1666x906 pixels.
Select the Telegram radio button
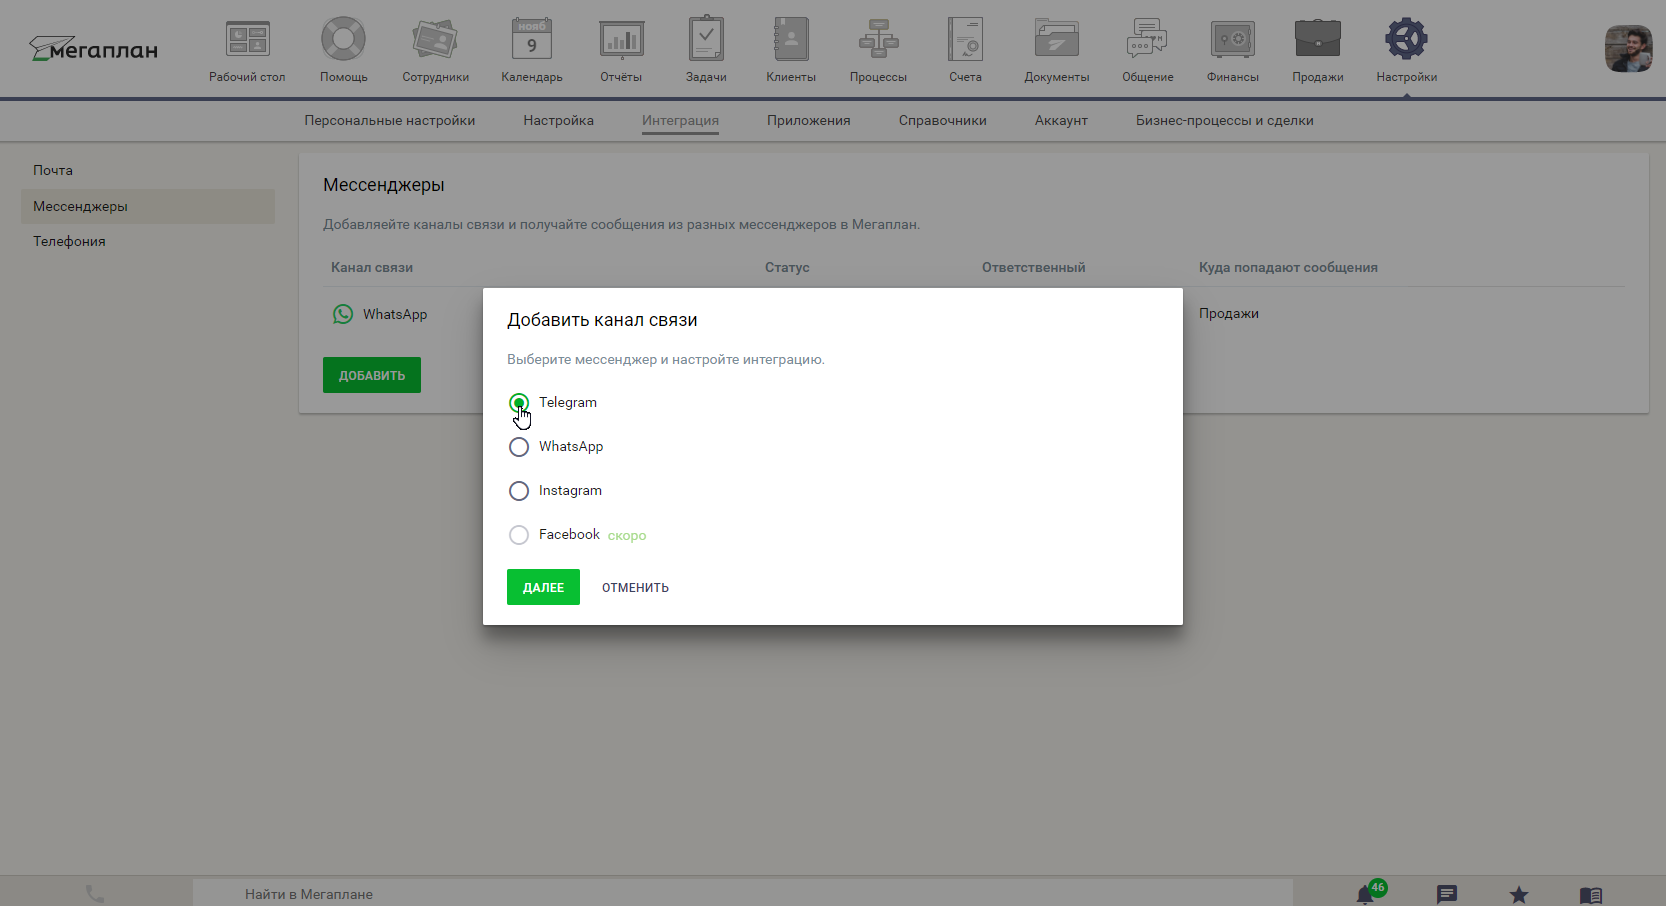[x=519, y=403]
